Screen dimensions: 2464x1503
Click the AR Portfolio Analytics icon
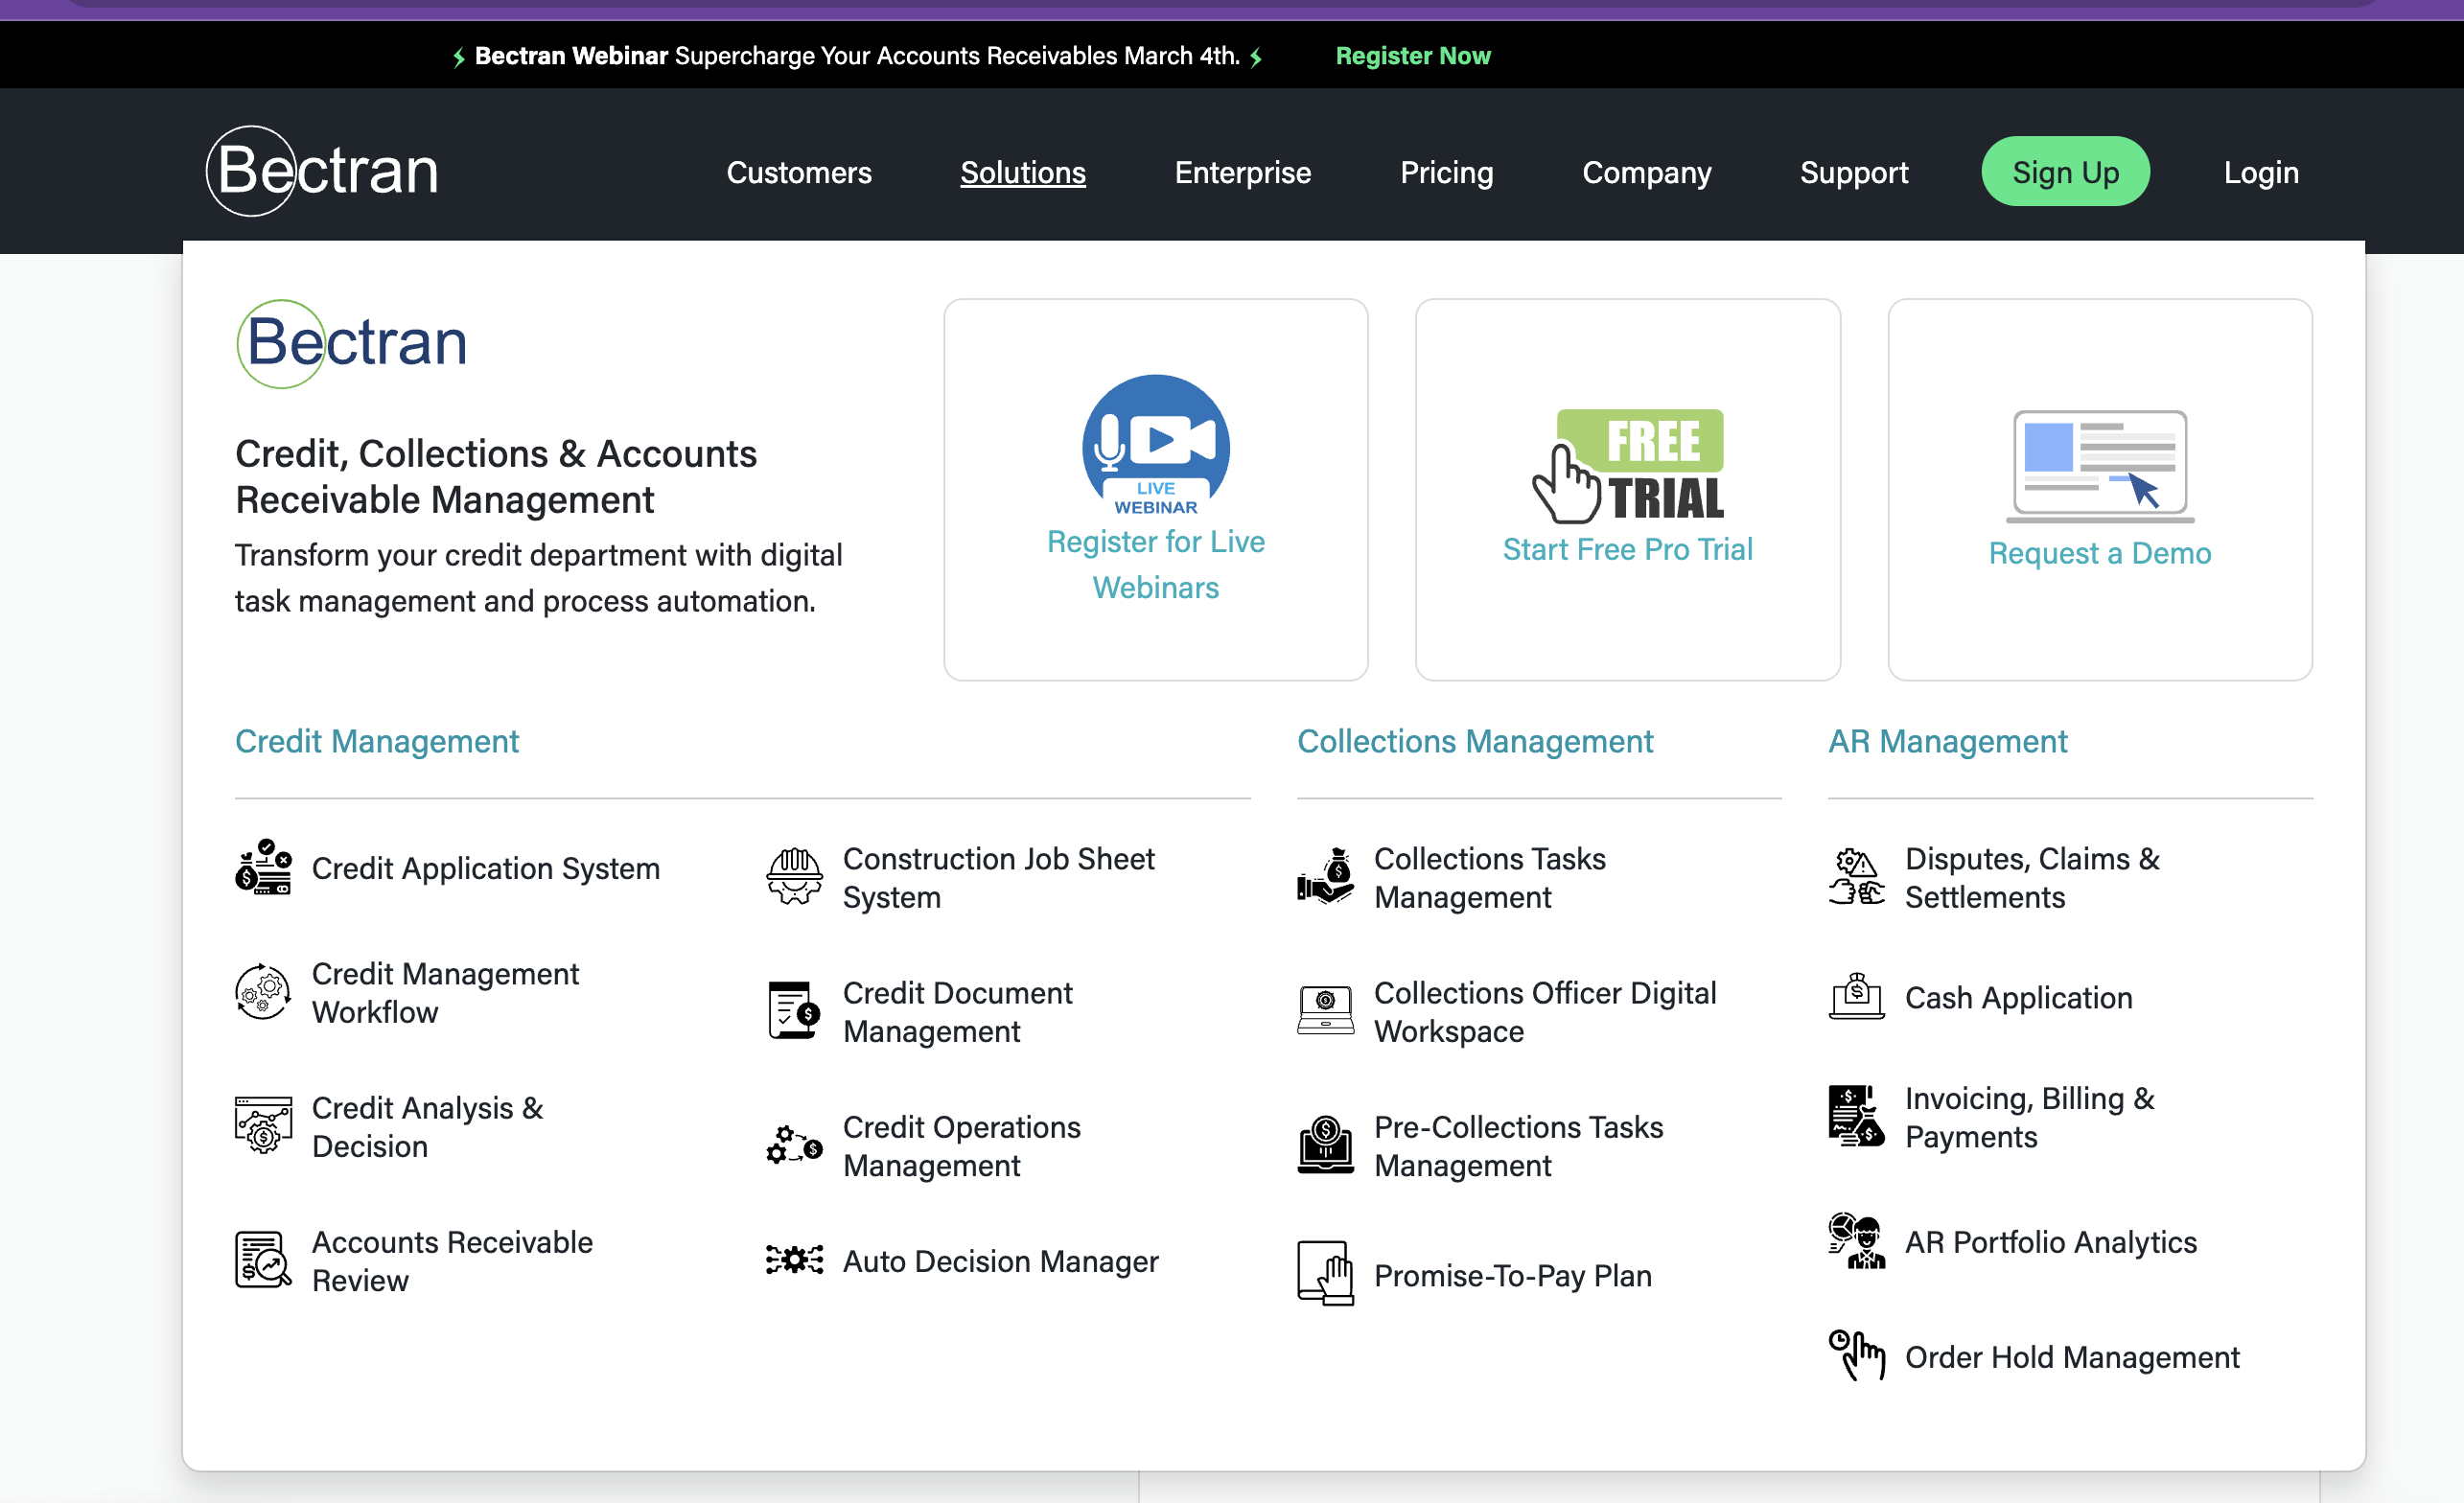click(1856, 1241)
